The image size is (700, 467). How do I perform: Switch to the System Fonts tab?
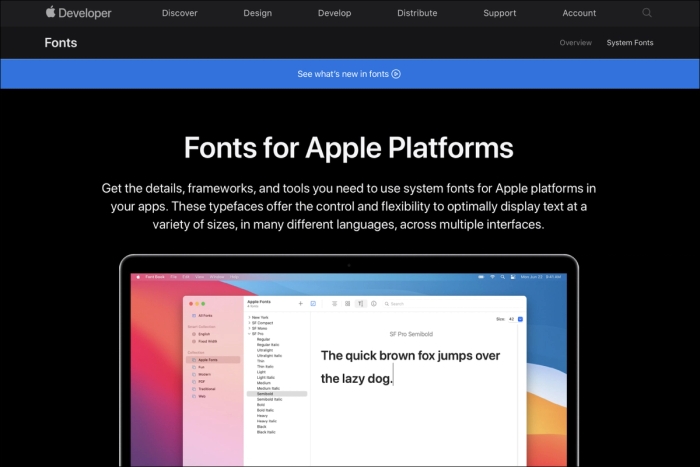(x=630, y=43)
